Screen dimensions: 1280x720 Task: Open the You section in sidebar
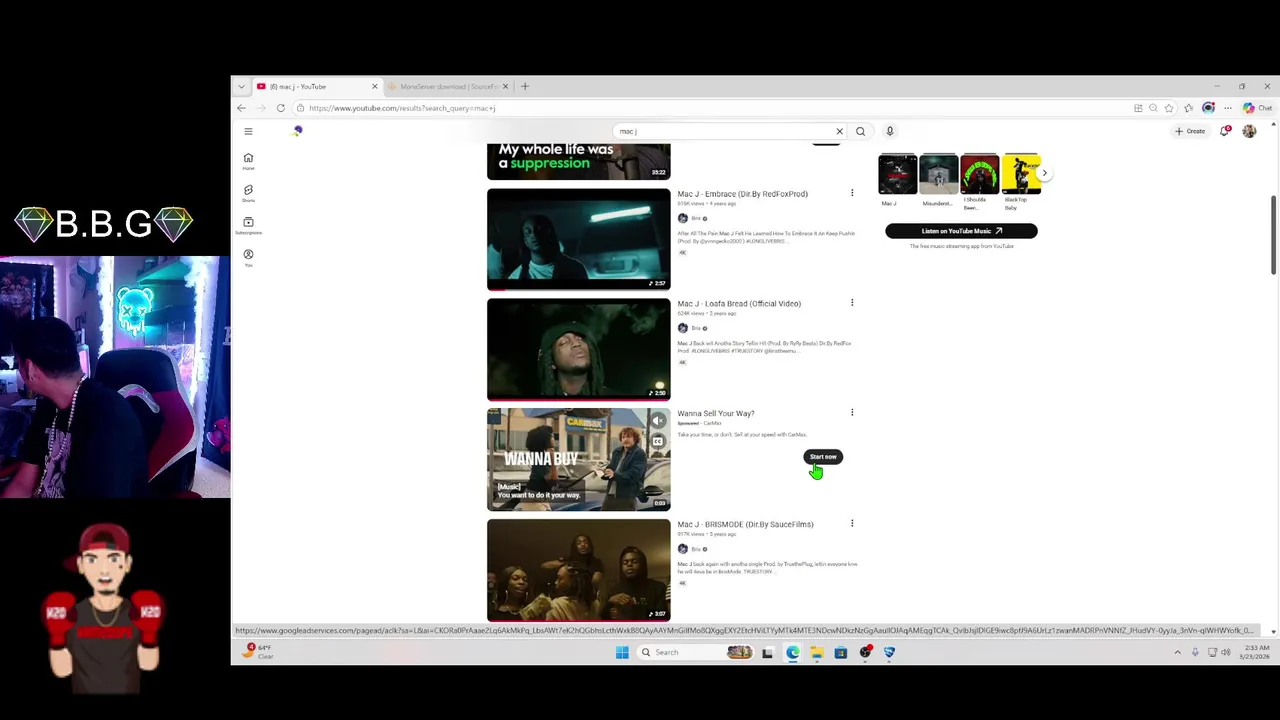pos(248,258)
